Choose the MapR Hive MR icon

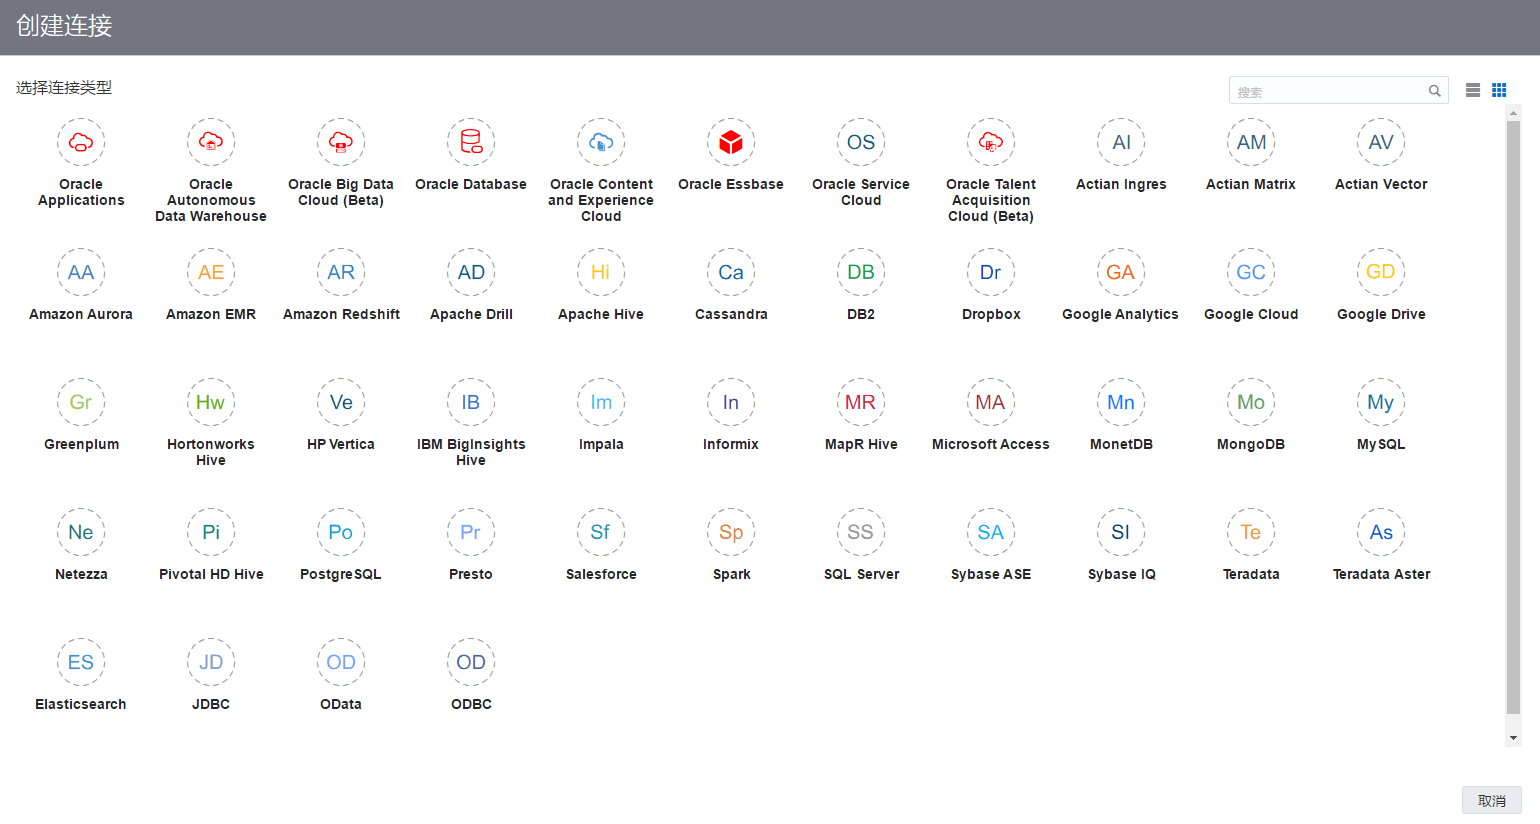[x=861, y=402]
